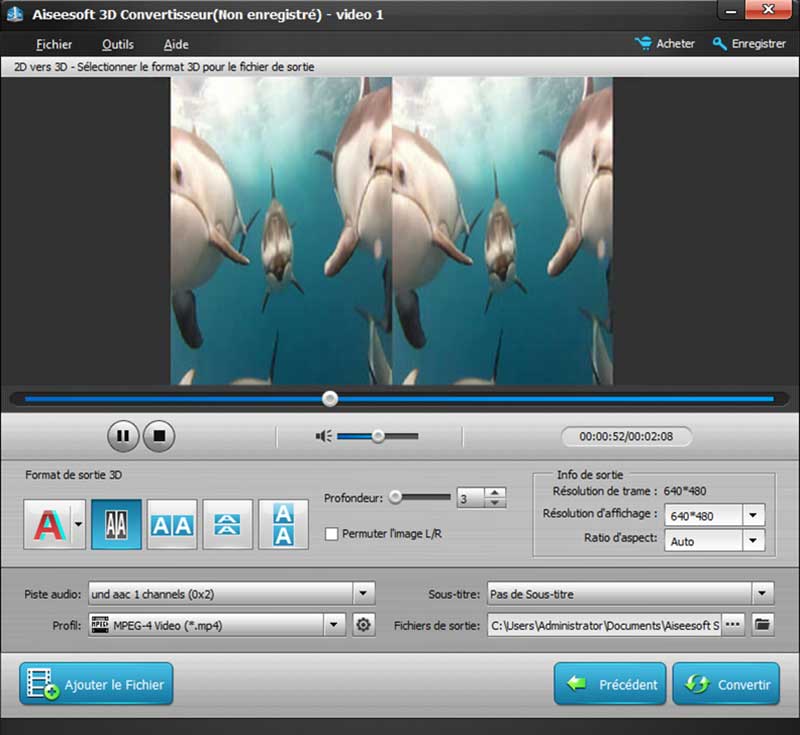
Task: Open the output folder icon
Action: pos(763,624)
